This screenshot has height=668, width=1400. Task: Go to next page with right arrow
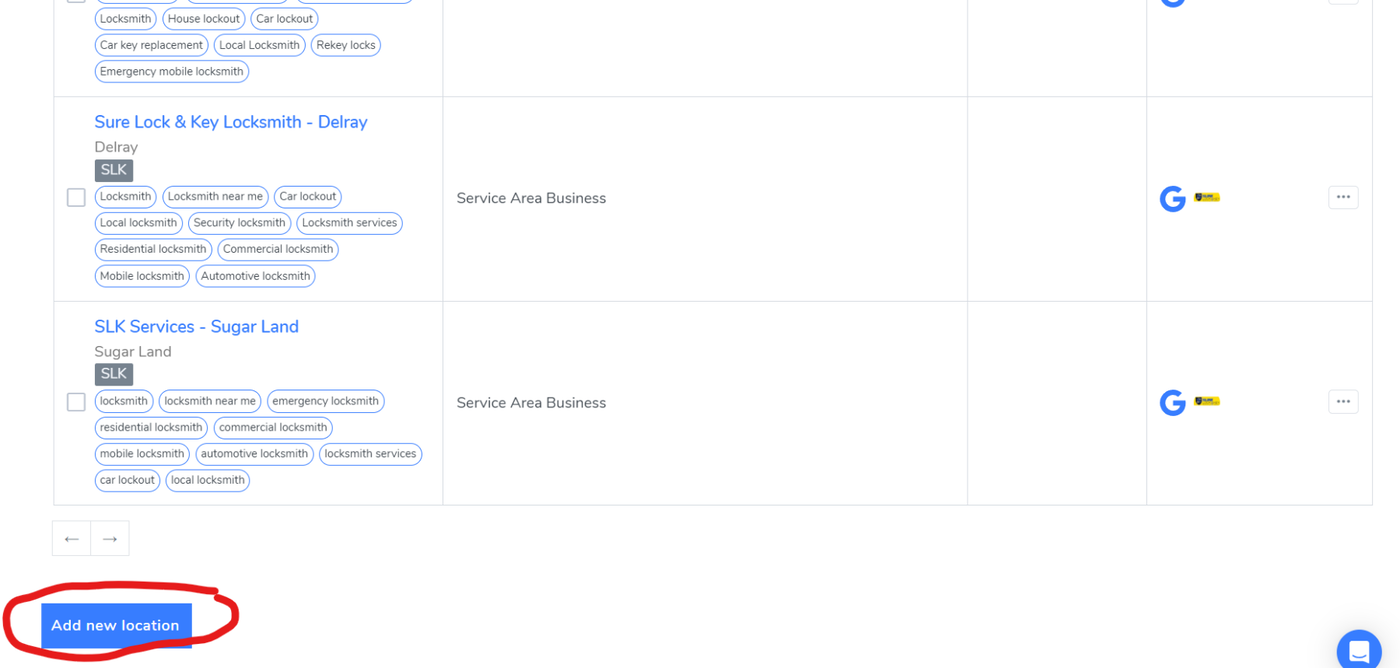(110, 539)
